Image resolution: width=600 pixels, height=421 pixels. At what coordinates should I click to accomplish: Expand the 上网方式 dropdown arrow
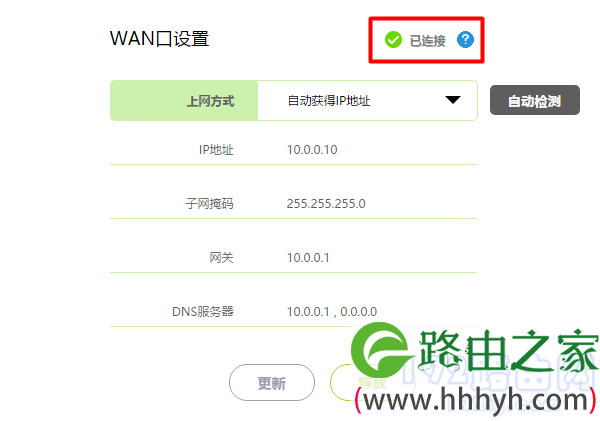tap(453, 100)
